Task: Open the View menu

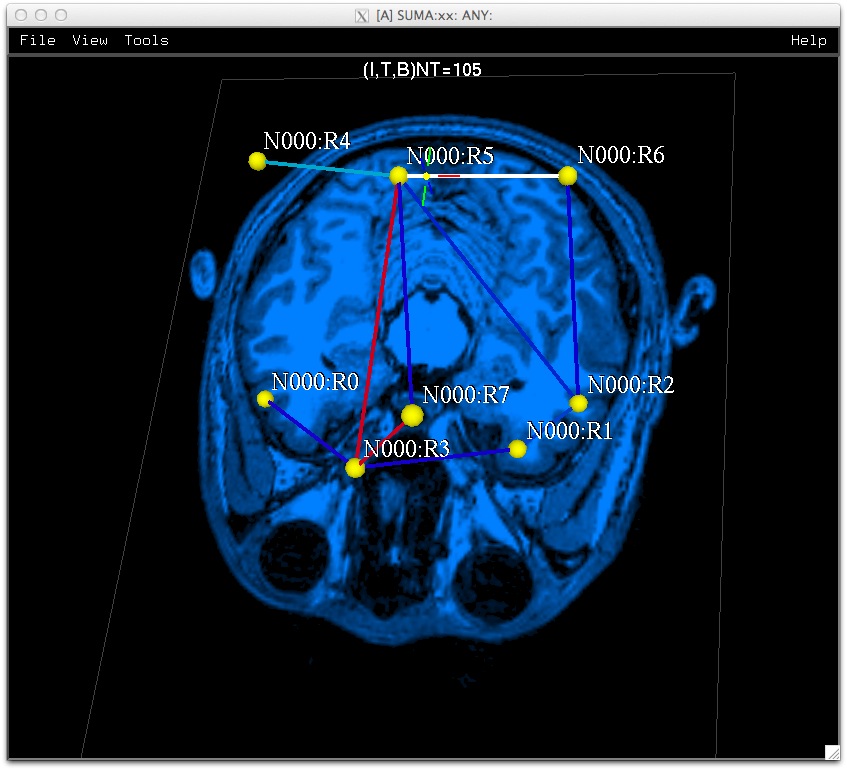Action: (89, 40)
